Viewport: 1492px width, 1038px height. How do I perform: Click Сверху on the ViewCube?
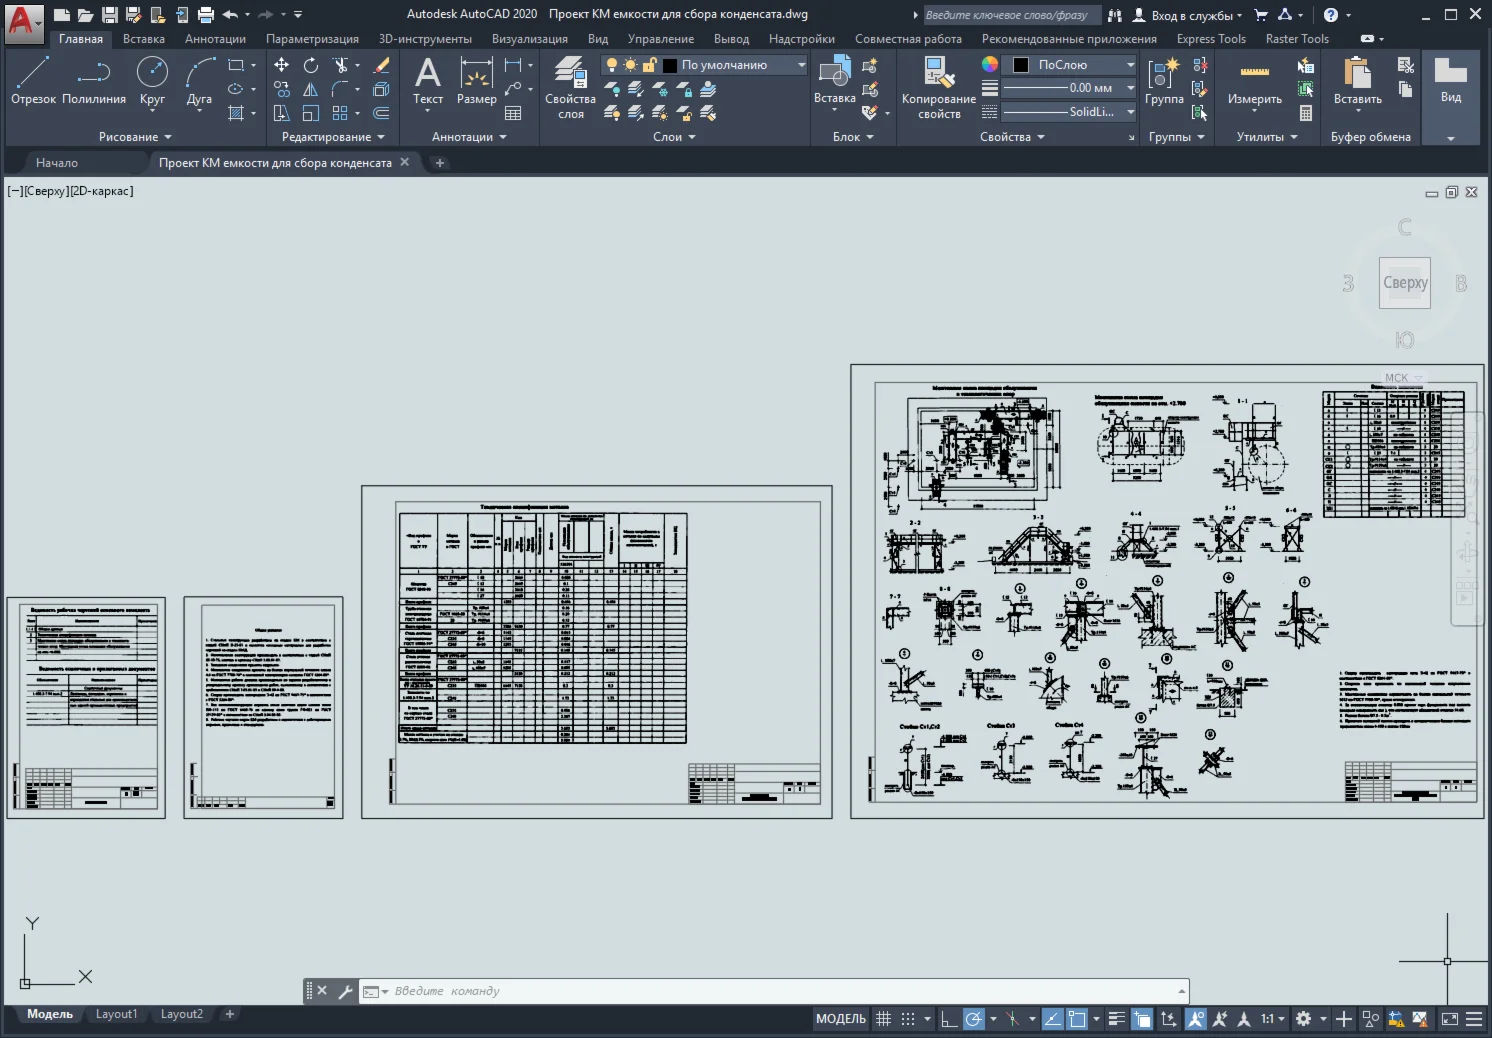[x=1404, y=283]
